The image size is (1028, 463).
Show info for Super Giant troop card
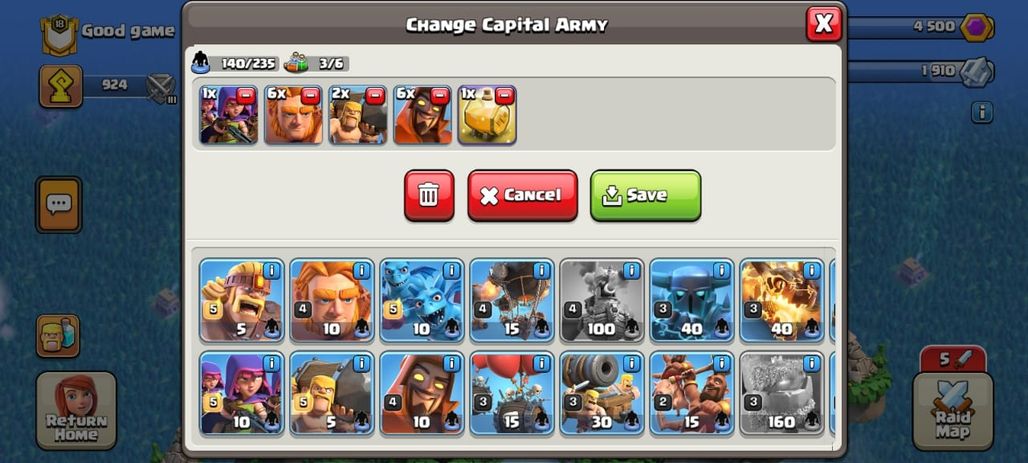coord(361,270)
